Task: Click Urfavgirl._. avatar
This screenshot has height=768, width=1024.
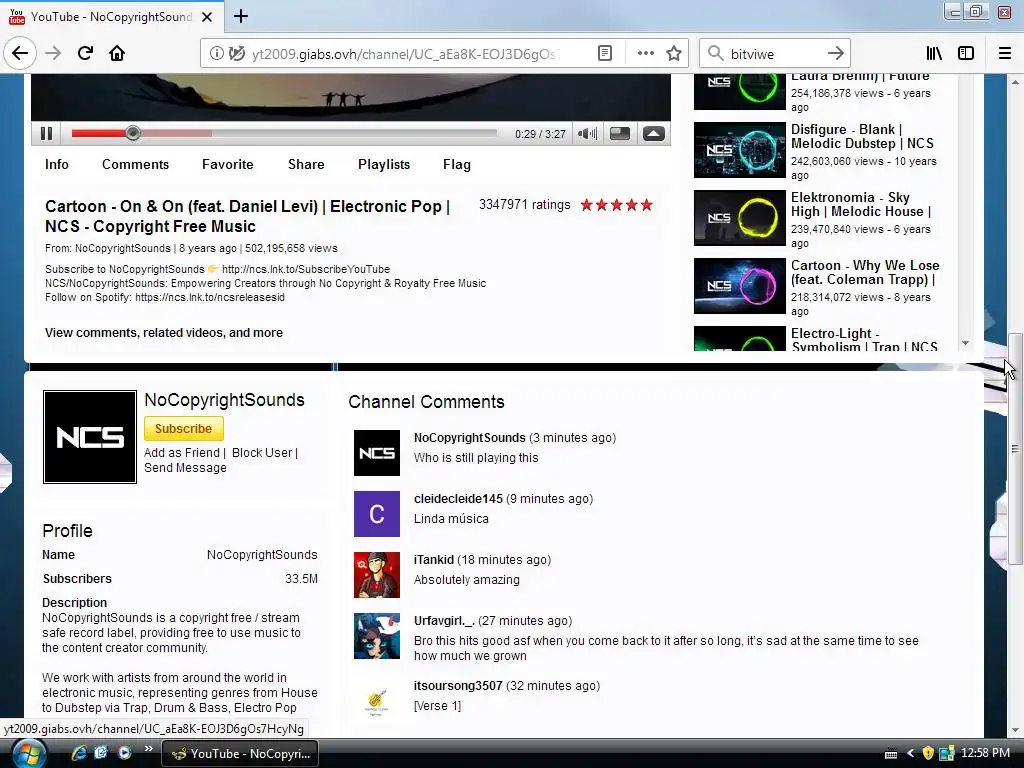Action: [x=377, y=636]
